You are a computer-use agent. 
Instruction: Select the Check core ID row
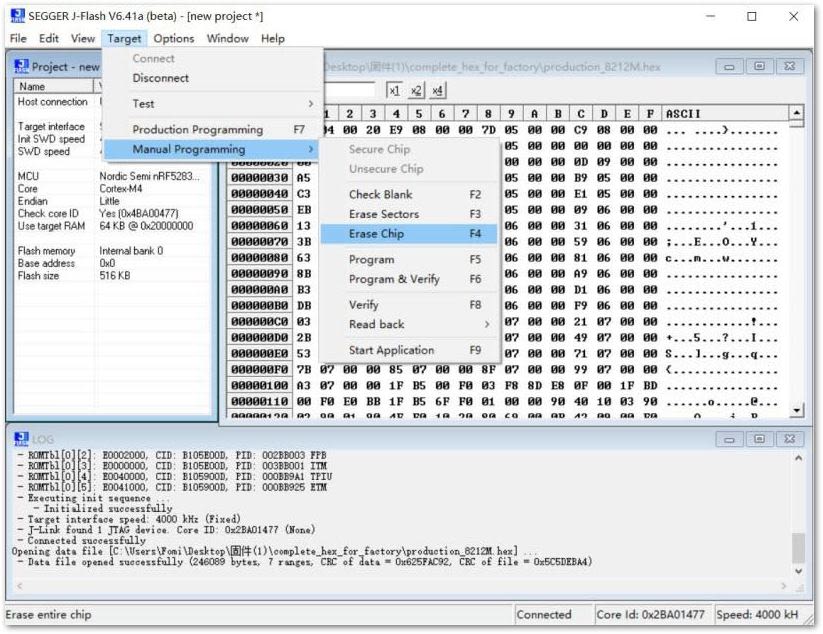point(113,214)
